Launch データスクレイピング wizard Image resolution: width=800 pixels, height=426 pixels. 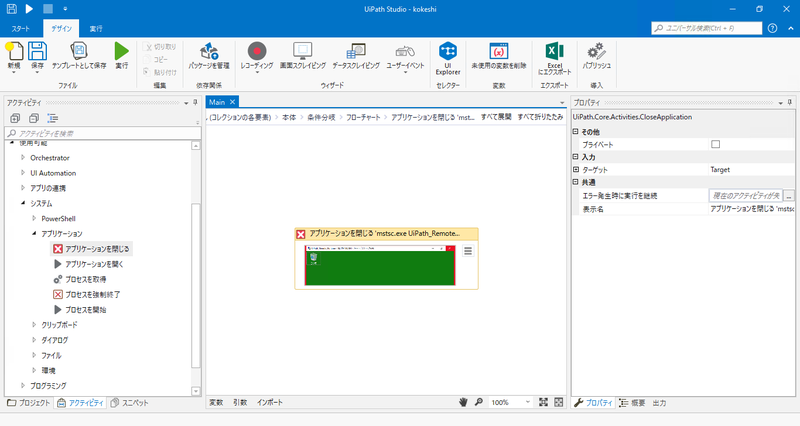click(356, 56)
